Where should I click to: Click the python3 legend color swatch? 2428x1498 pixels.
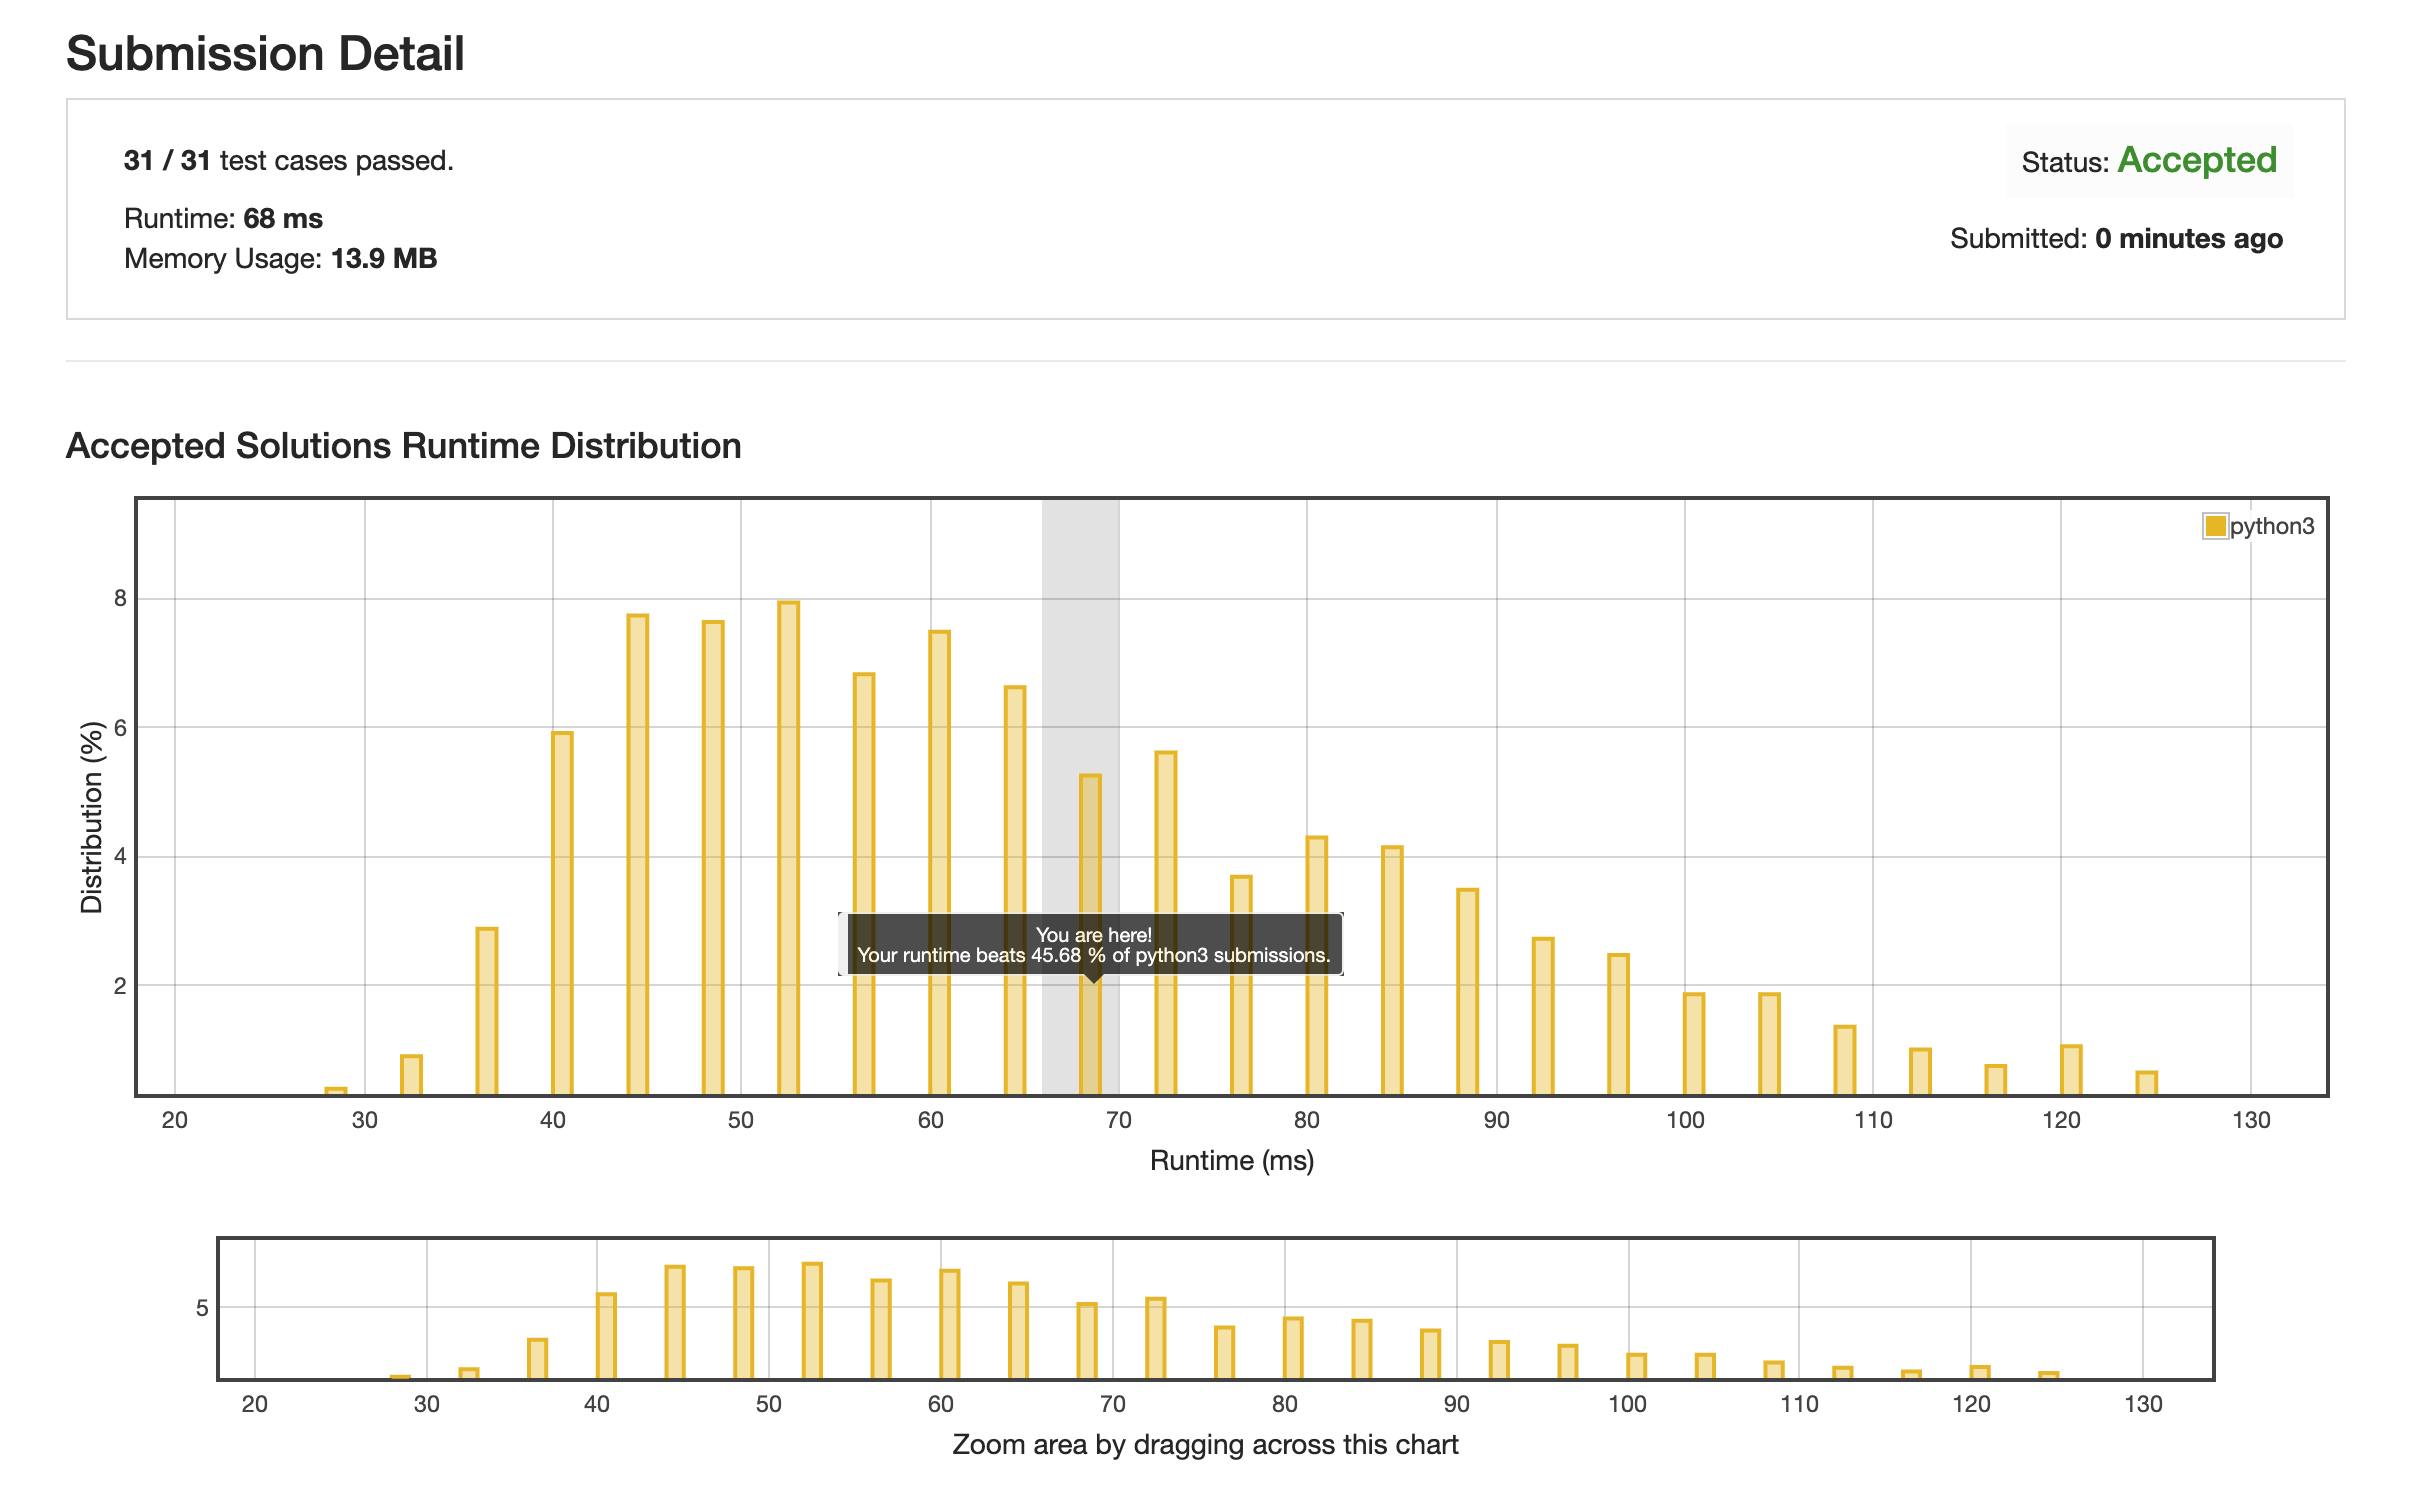pos(2214,526)
